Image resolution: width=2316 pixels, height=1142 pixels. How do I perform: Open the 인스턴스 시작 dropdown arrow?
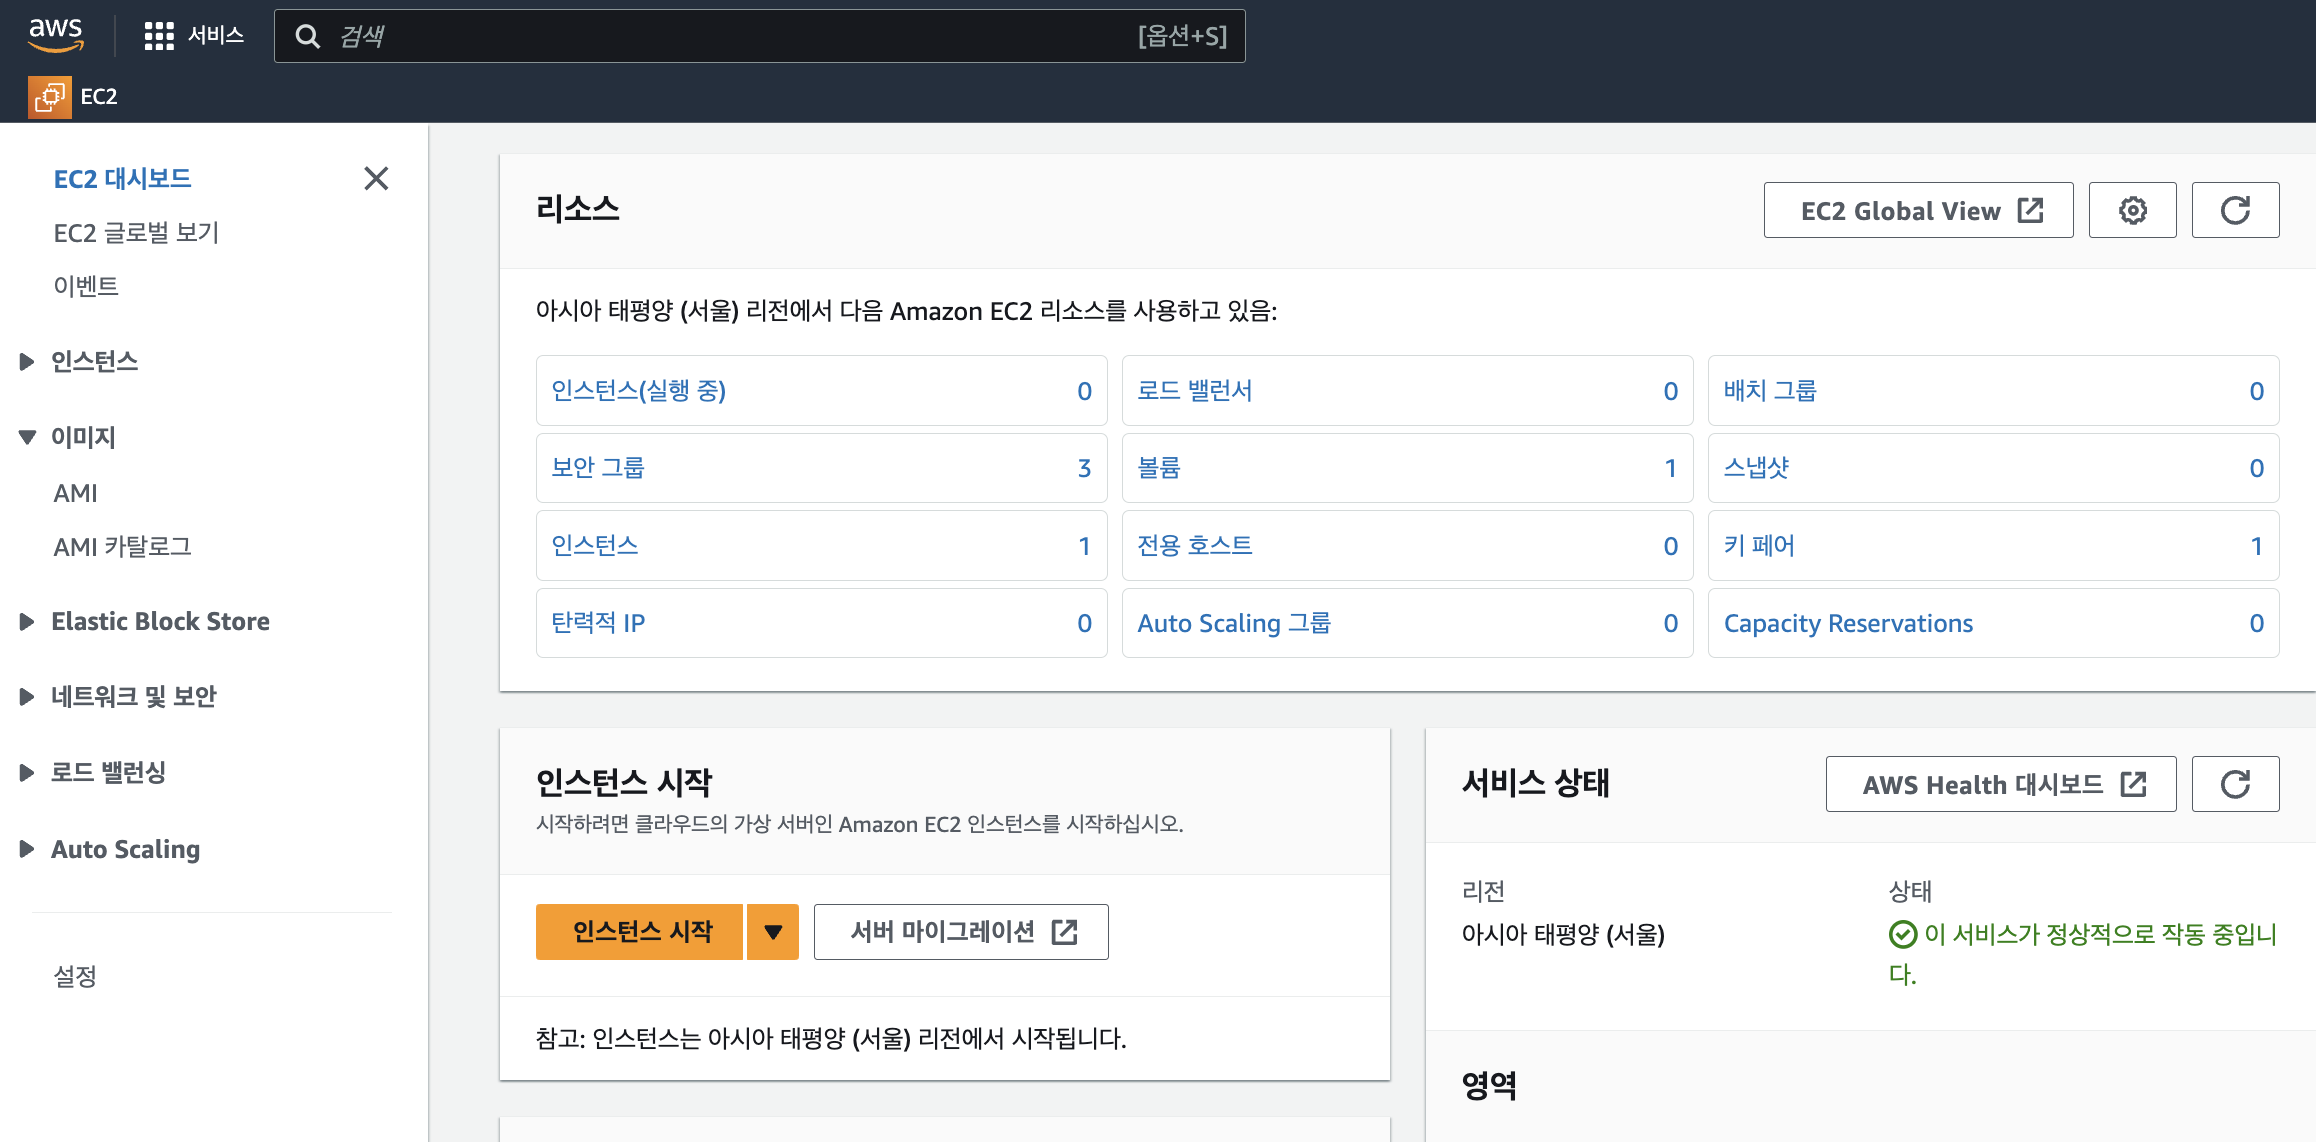click(773, 932)
